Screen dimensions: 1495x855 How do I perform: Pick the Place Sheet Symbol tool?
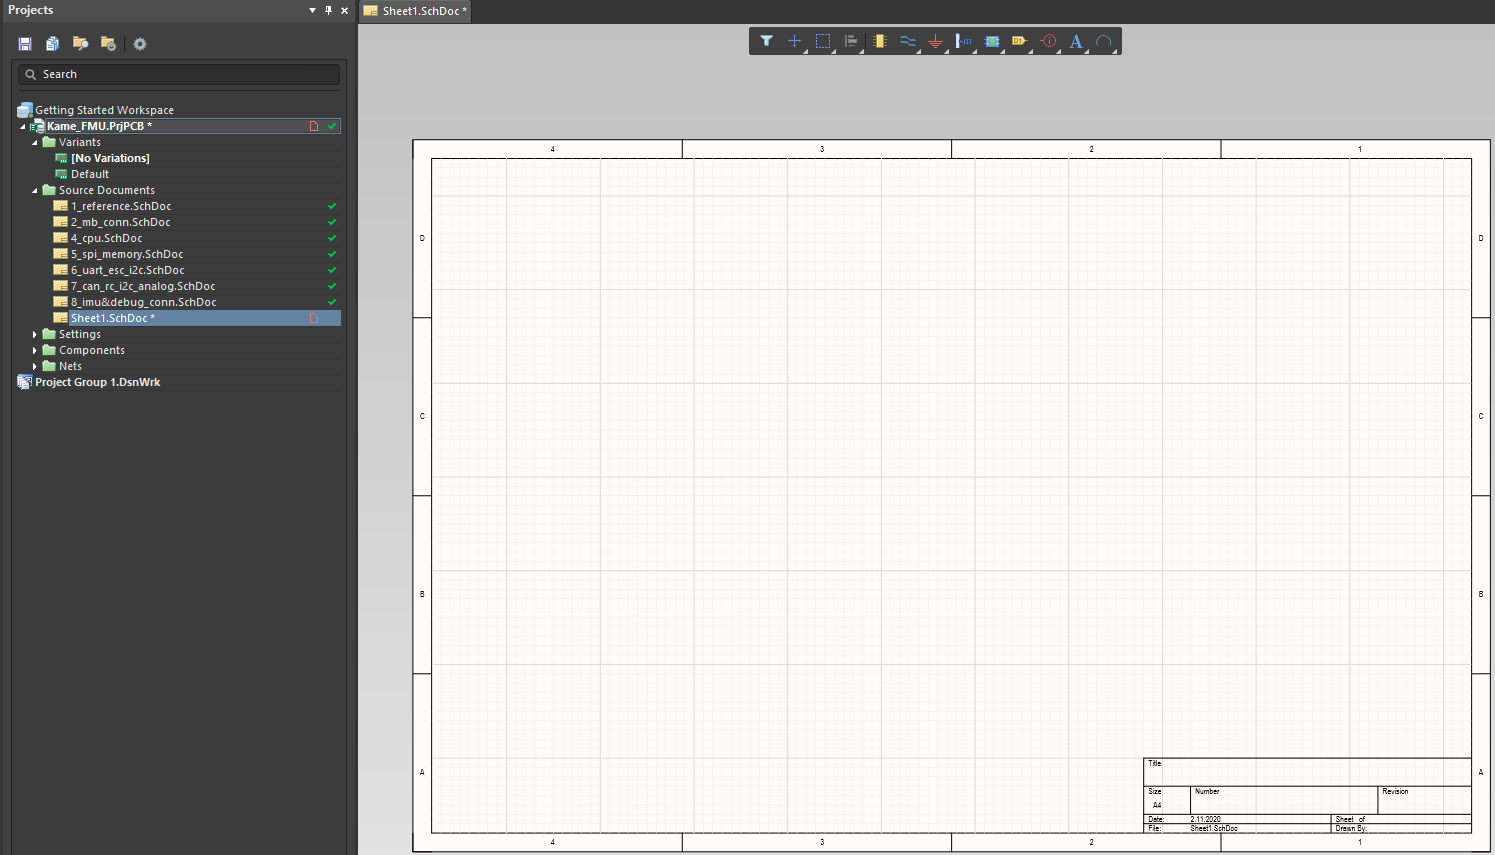tap(991, 41)
